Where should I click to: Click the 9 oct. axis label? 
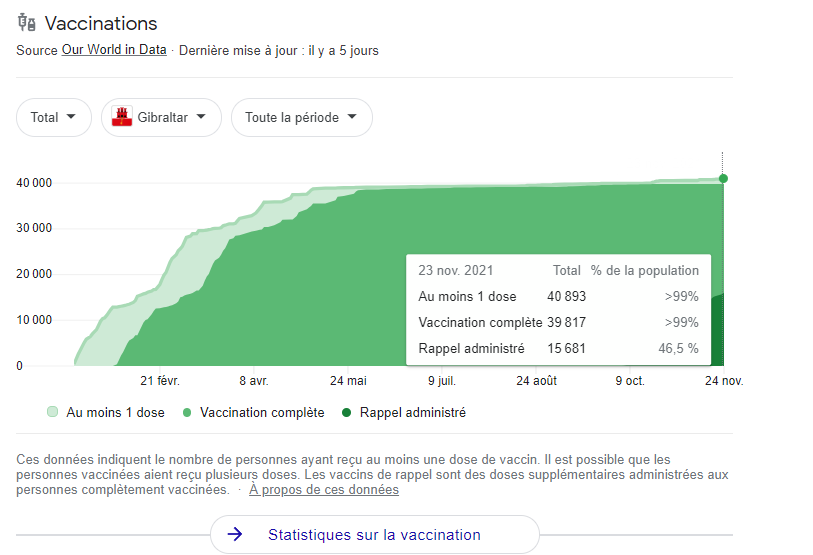tap(630, 381)
